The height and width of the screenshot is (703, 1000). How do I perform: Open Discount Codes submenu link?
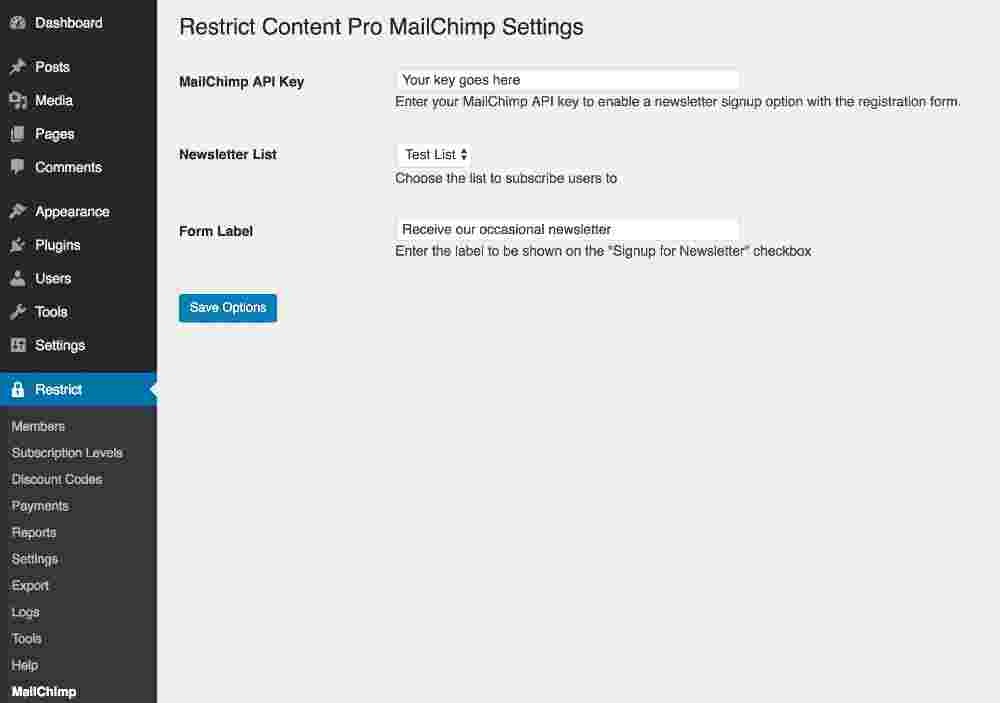click(x=57, y=479)
